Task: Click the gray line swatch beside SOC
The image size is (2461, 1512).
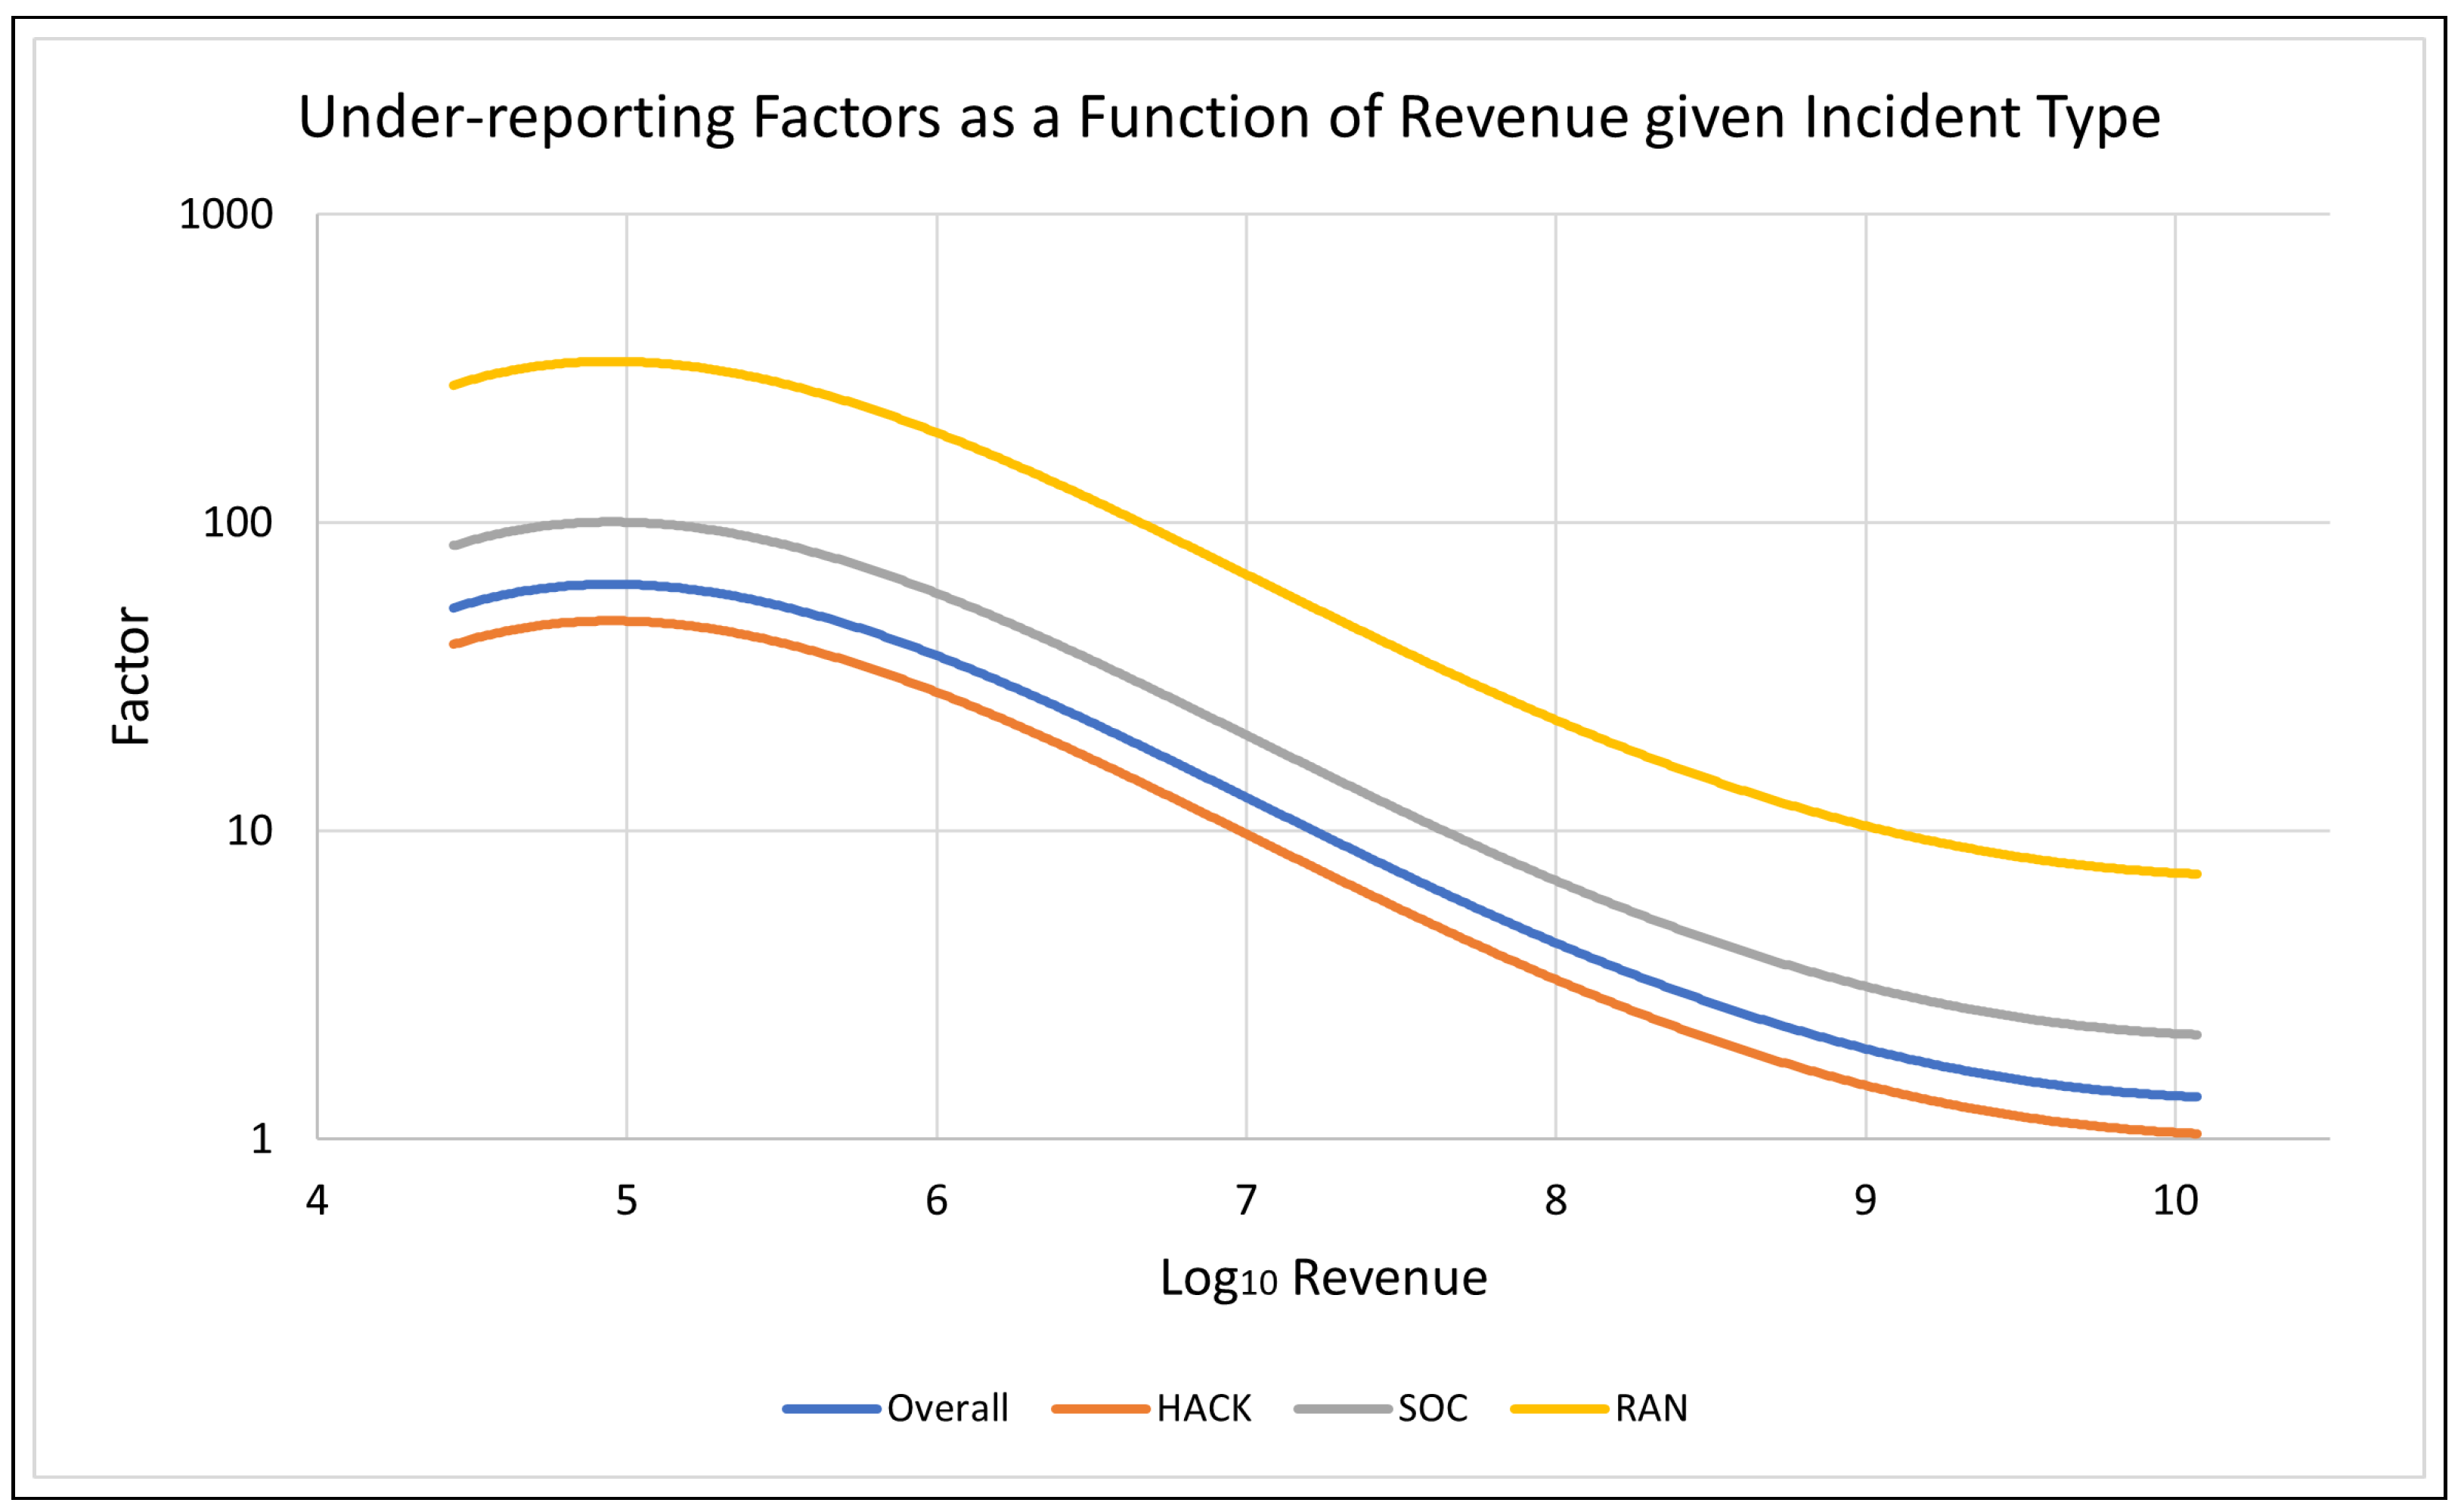Action: [x=1342, y=1409]
